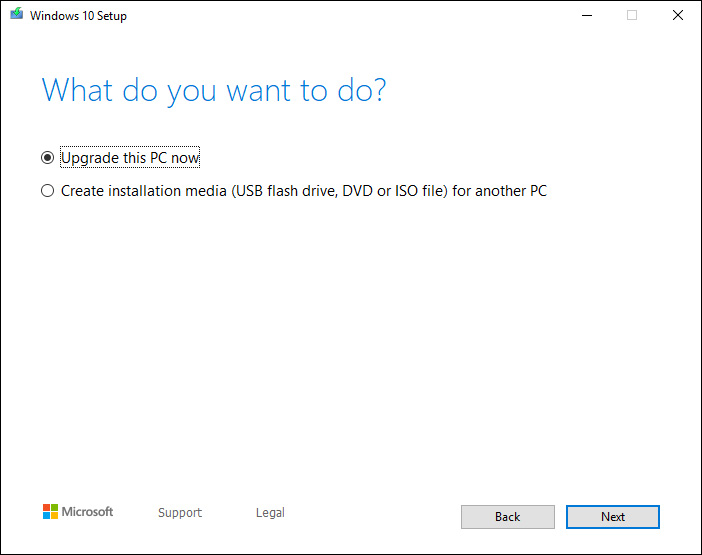702x555 pixels.
Task: Close the Setup window with the X
Action: pyautogui.click(x=678, y=15)
